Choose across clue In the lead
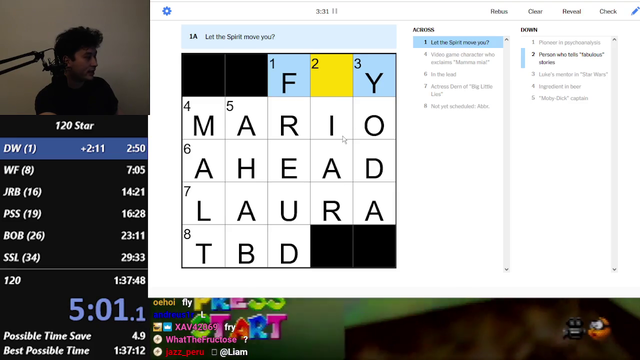 pos(458,74)
